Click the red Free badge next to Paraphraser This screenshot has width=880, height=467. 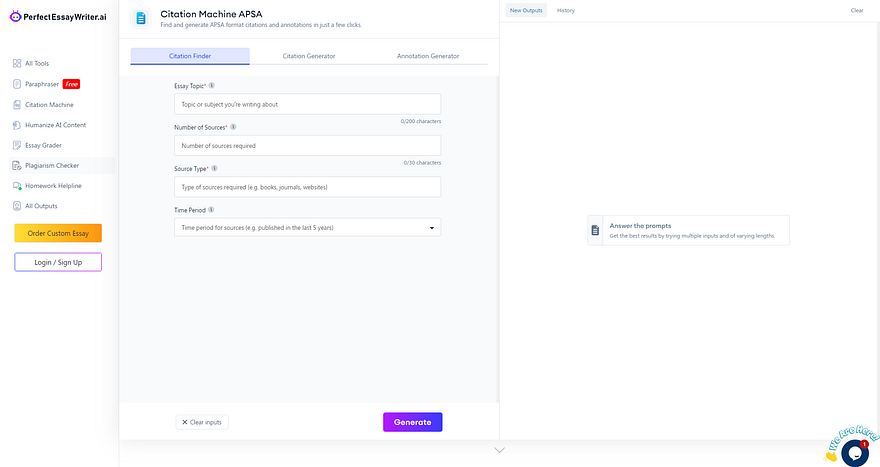coord(71,84)
